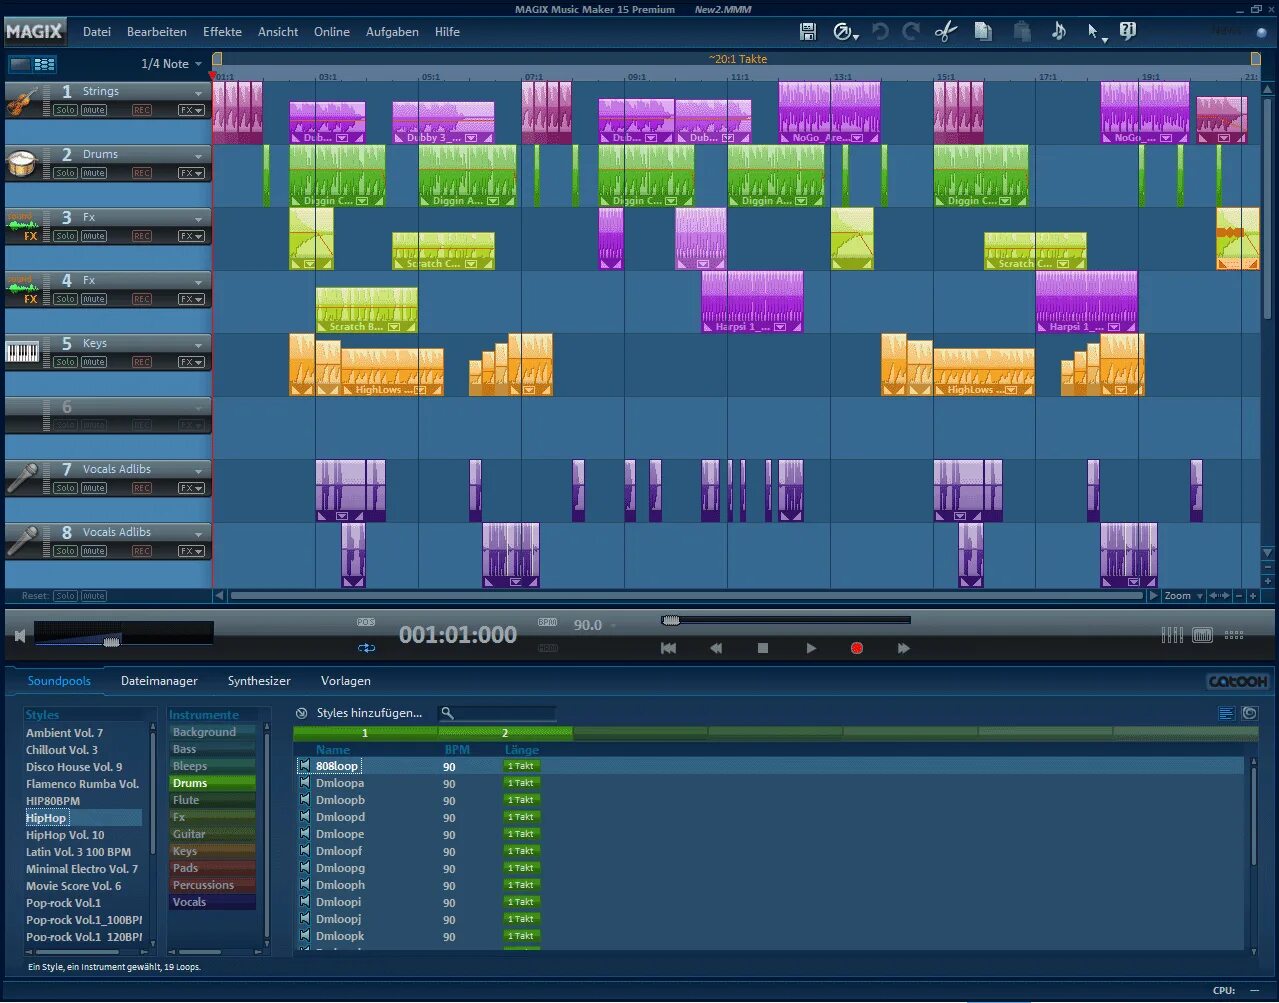This screenshot has height=1003, width=1279.
Task: Click the Redo arrow icon
Action: click(x=911, y=32)
